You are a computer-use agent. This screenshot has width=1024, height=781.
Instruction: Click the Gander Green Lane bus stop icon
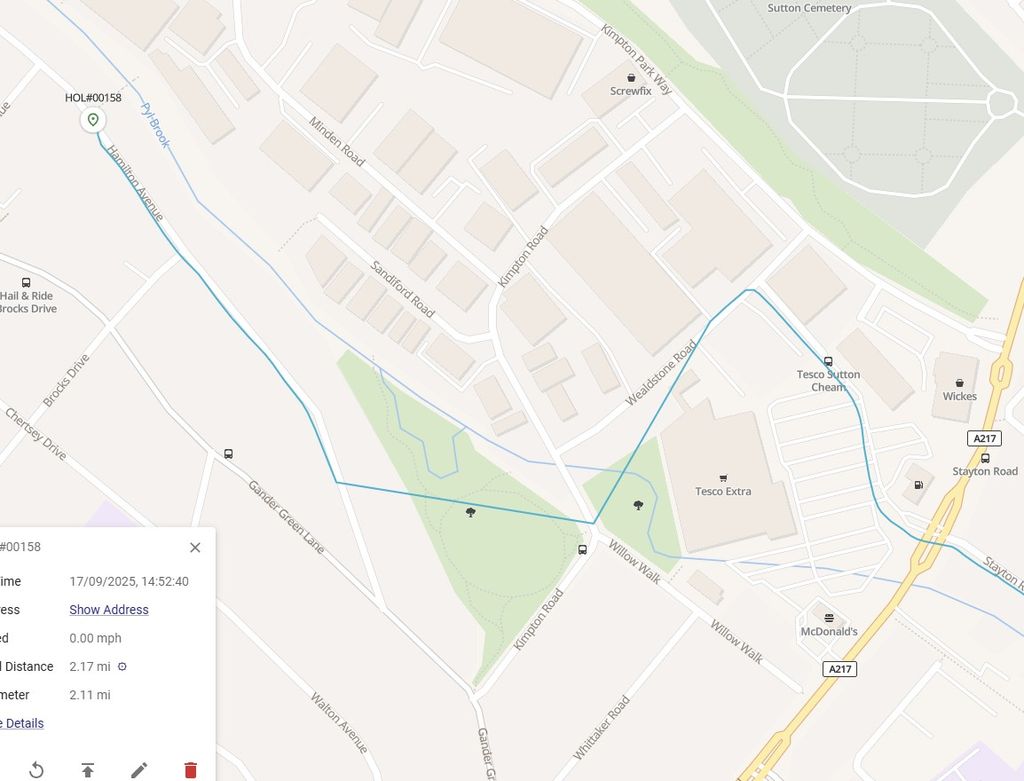[x=228, y=453]
